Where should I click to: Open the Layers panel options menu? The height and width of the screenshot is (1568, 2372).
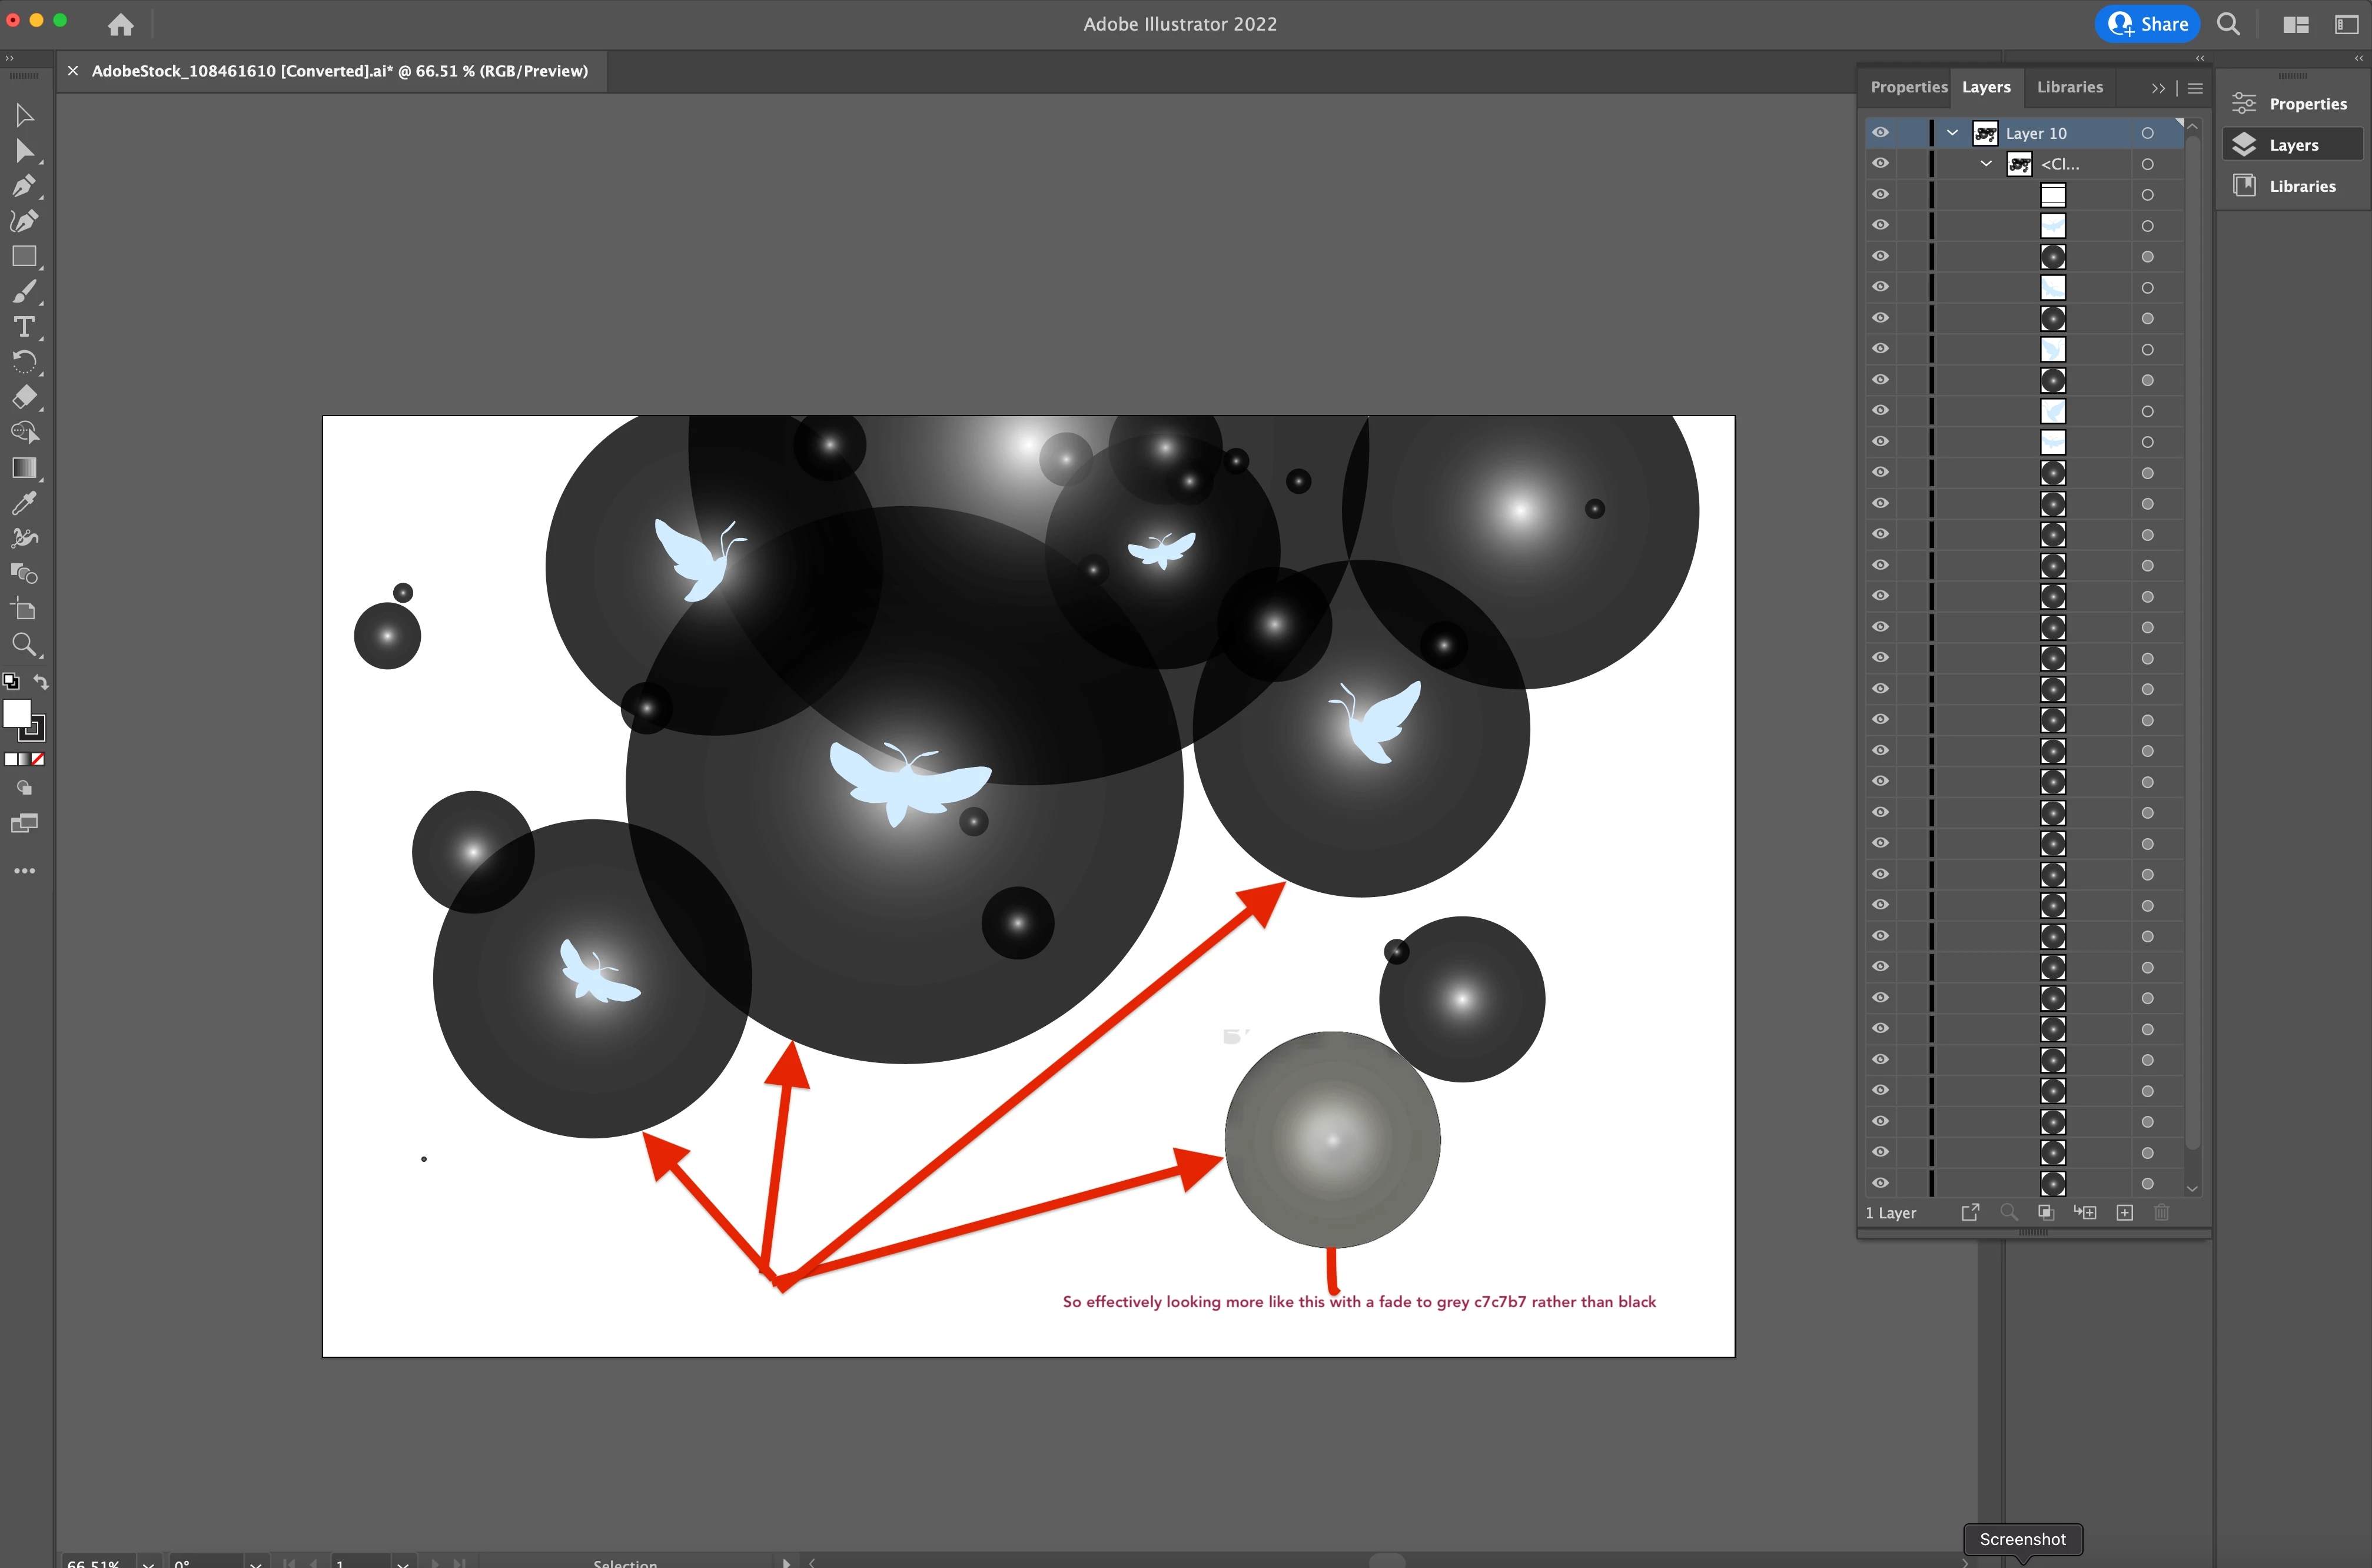coord(2195,88)
